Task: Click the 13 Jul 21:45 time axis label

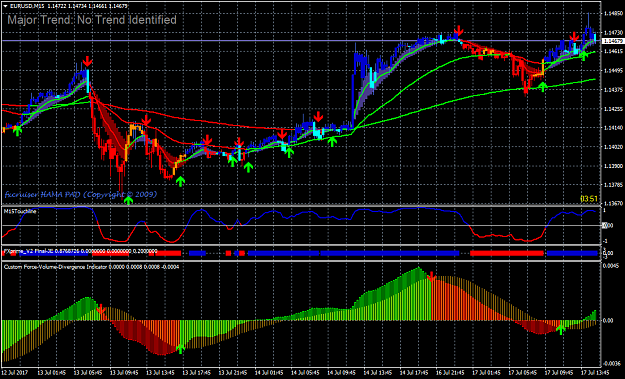Action: 232,373
